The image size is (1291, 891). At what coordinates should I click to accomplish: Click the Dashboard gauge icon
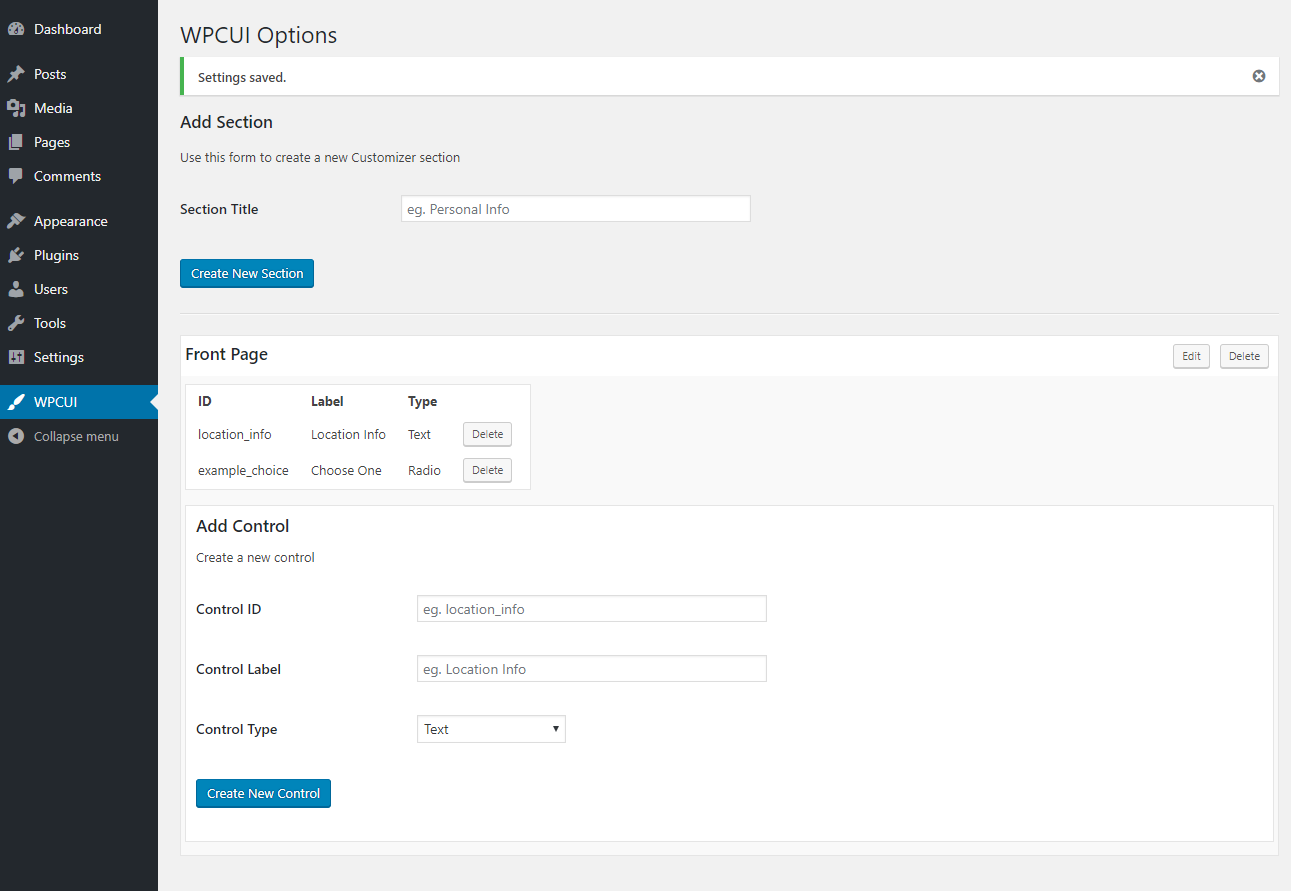(16, 29)
